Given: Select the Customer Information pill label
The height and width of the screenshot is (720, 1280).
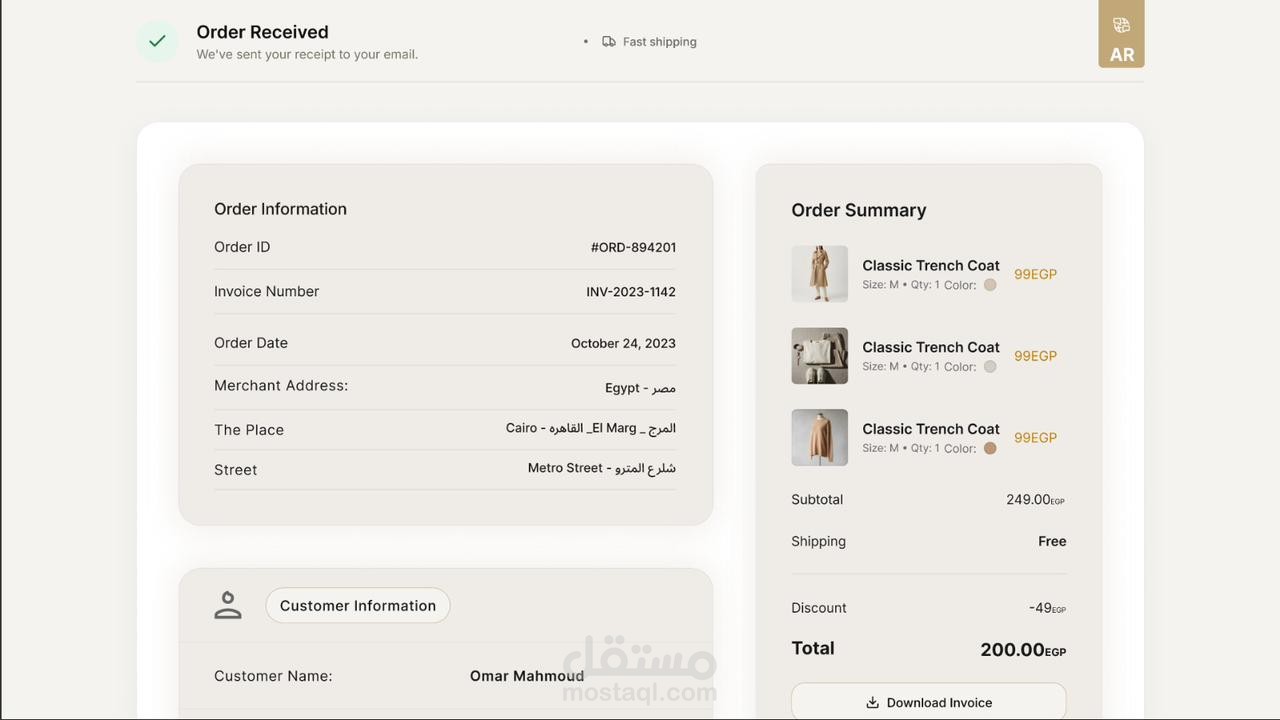Looking at the screenshot, I should pos(358,605).
